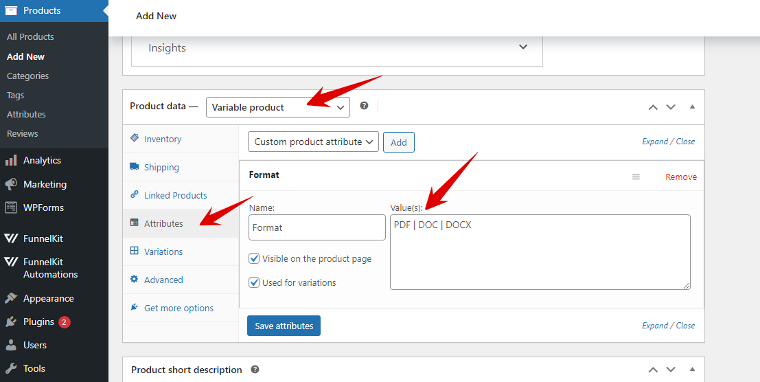
Task: Click the FunnelKit Automations logo icon
Action: point(11,262)
